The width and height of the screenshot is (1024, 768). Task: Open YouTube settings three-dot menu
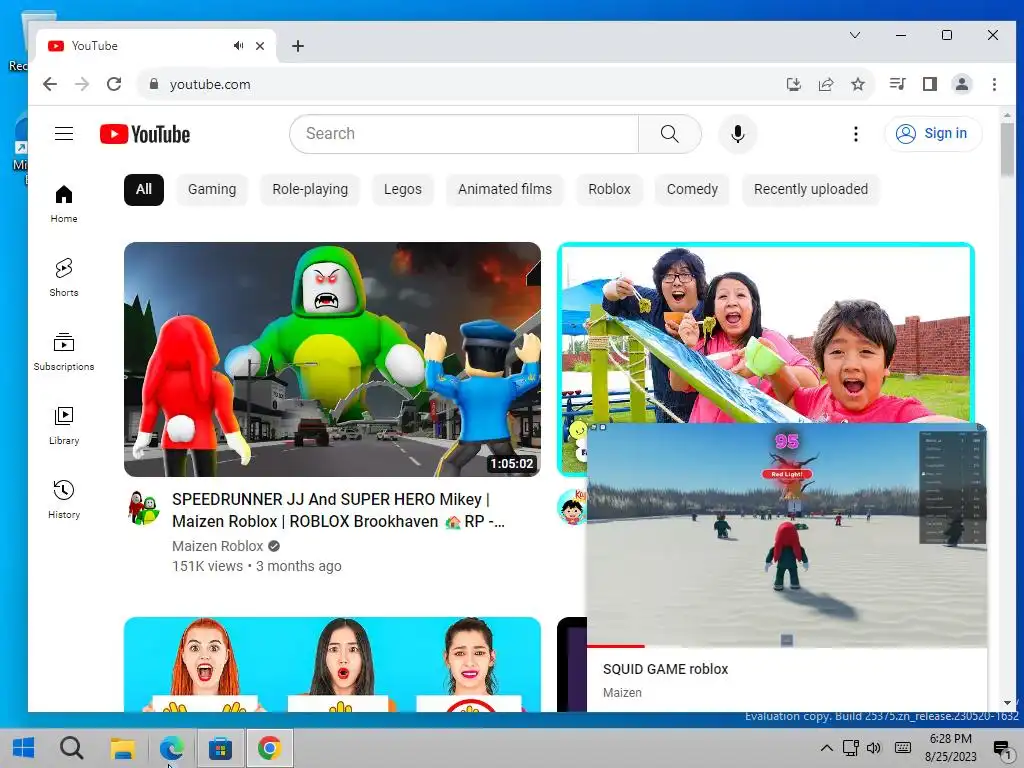pyautogui.click(x=856, y=134)
